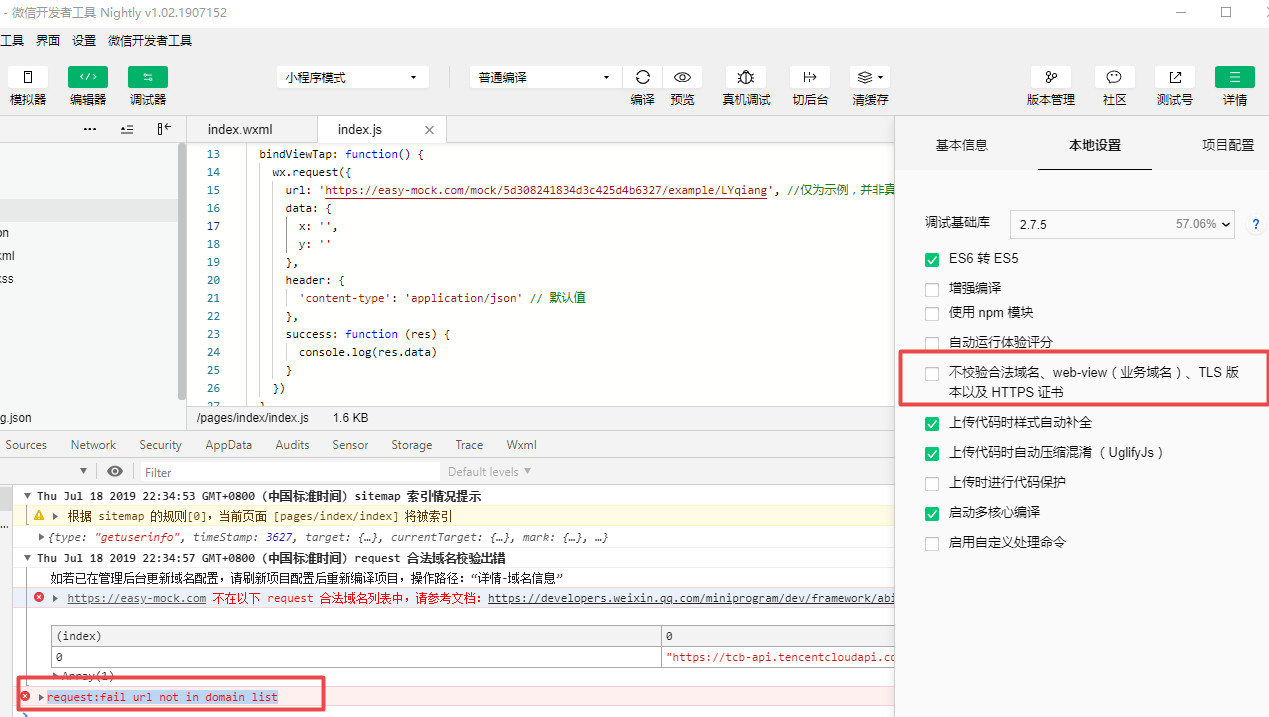Expand the request:fail error entry
Screen dimensions: 1269x717
pyautogui.click(x=41, y=696)
